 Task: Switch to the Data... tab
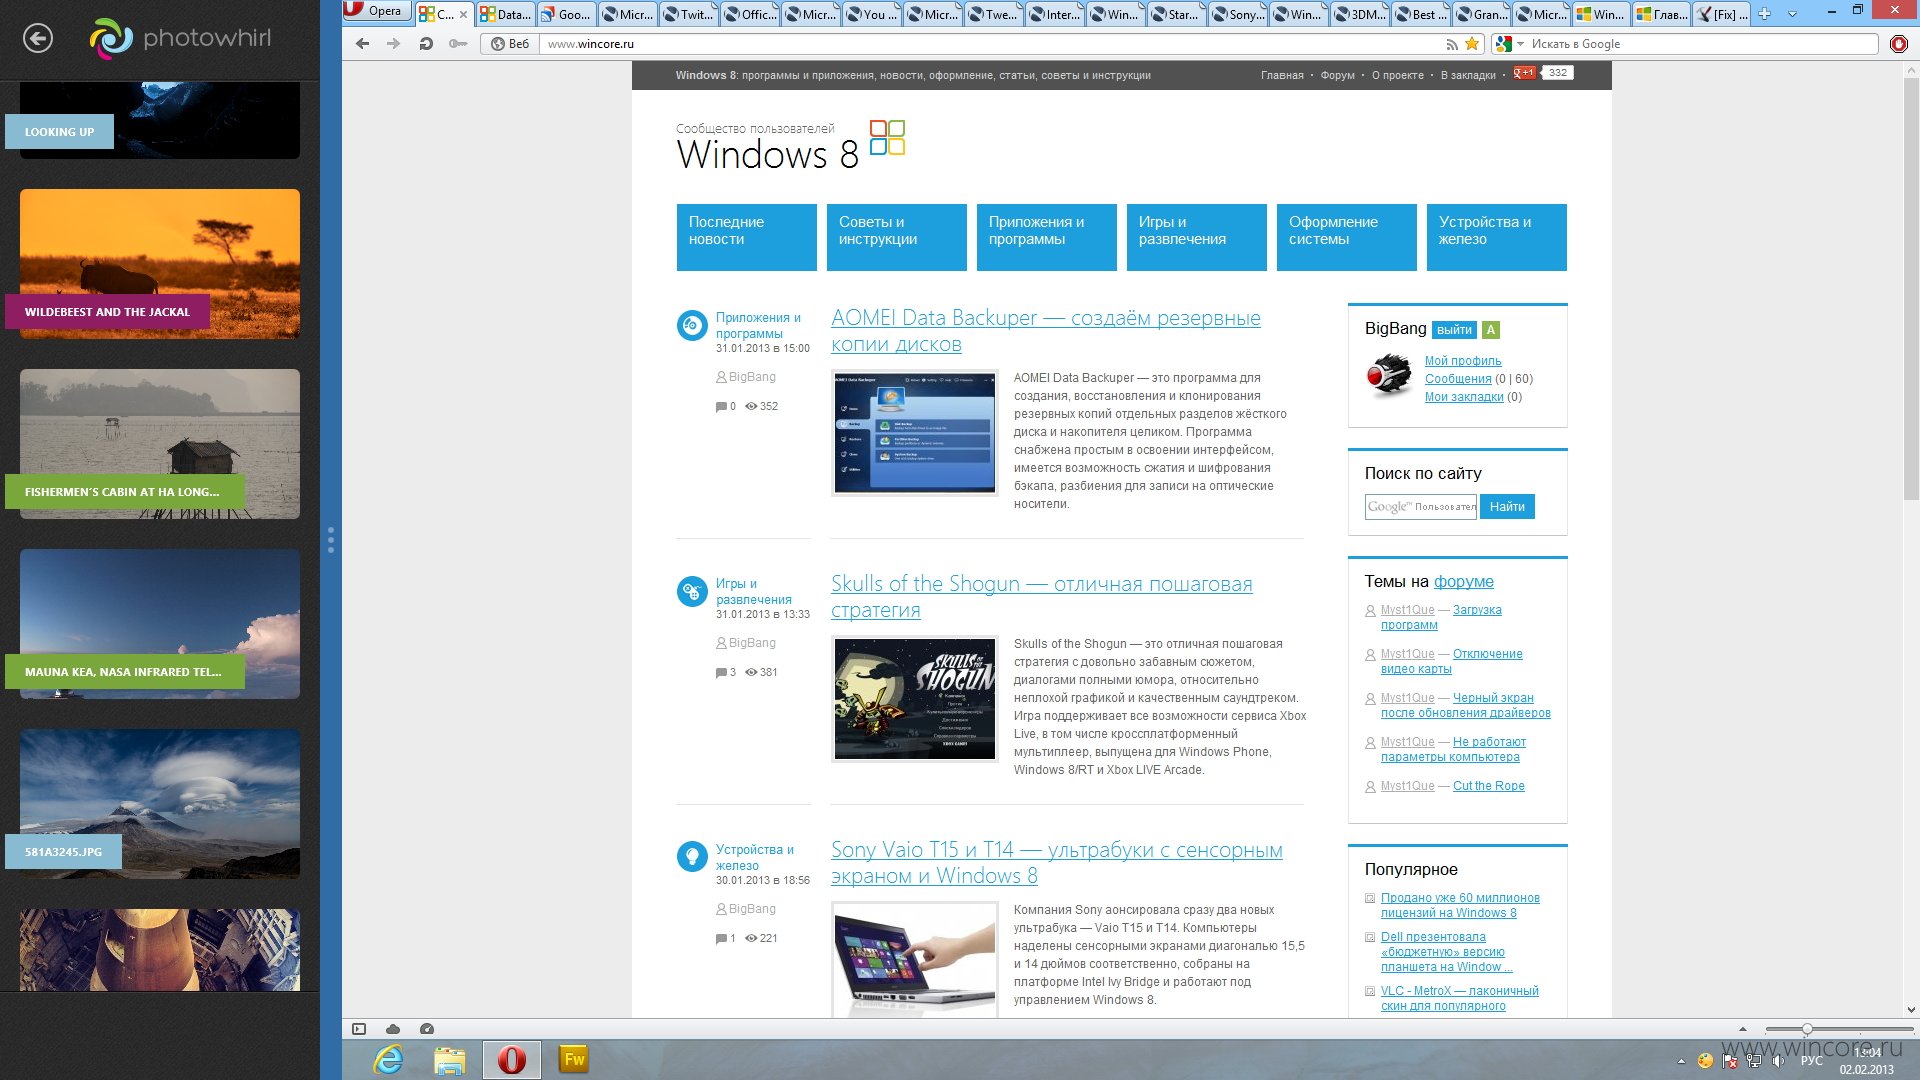coord(506,14)
